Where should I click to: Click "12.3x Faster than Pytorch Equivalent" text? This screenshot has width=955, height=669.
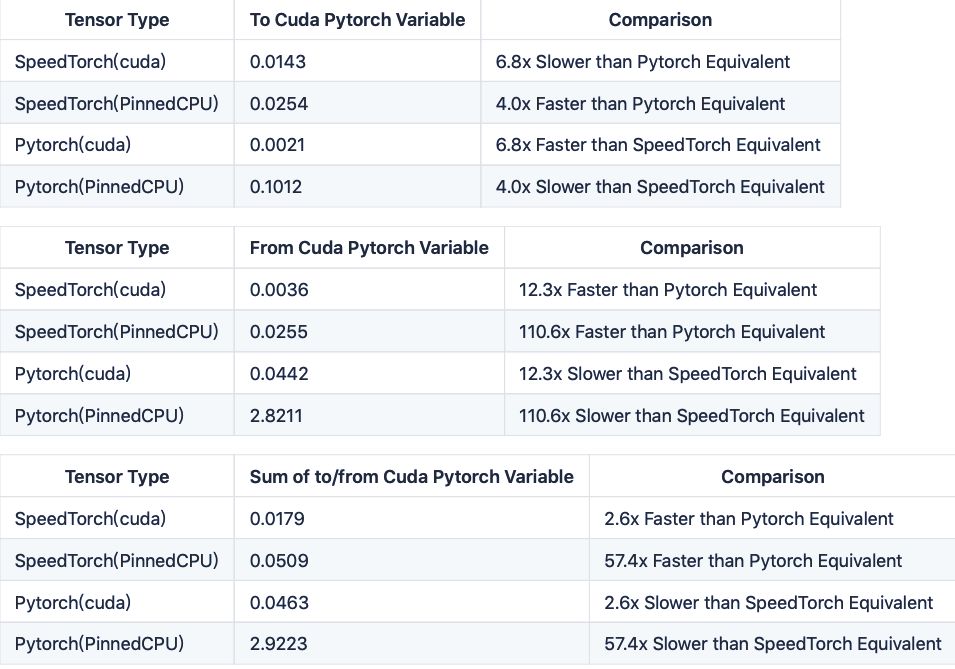[668, 290]
